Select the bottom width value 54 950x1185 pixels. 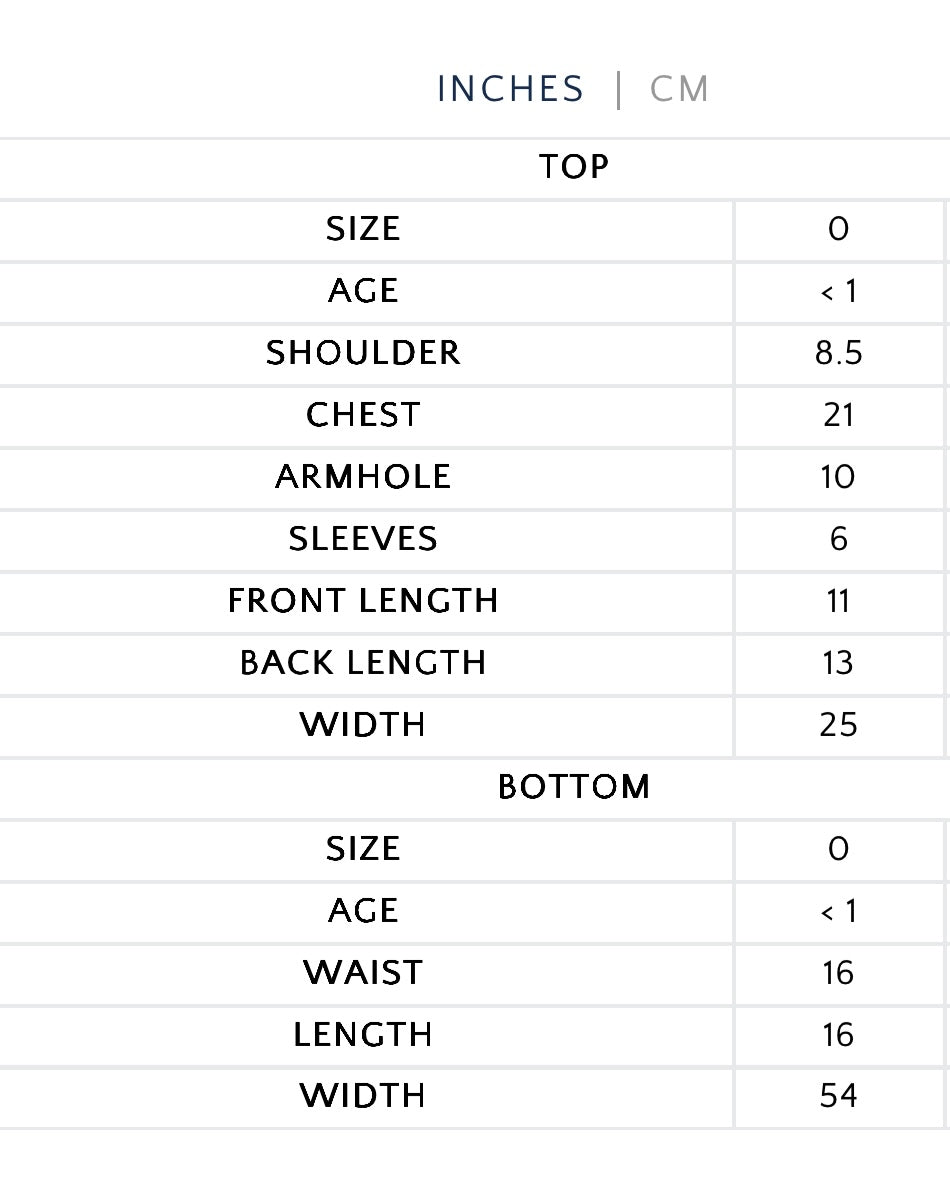tap(838, 1097)
